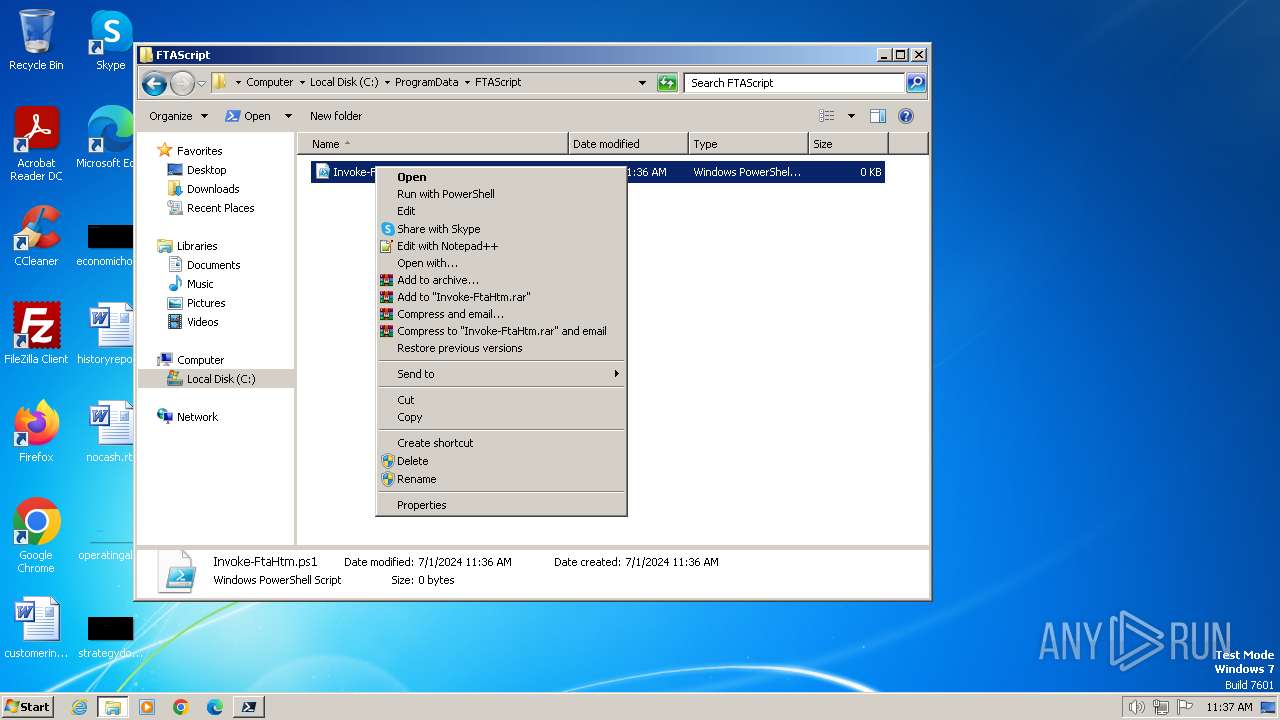The width and height of the screenshot is (1280, 720).
Task: Click the Explorer Back navigation arrow
Action: coord(154,83)
